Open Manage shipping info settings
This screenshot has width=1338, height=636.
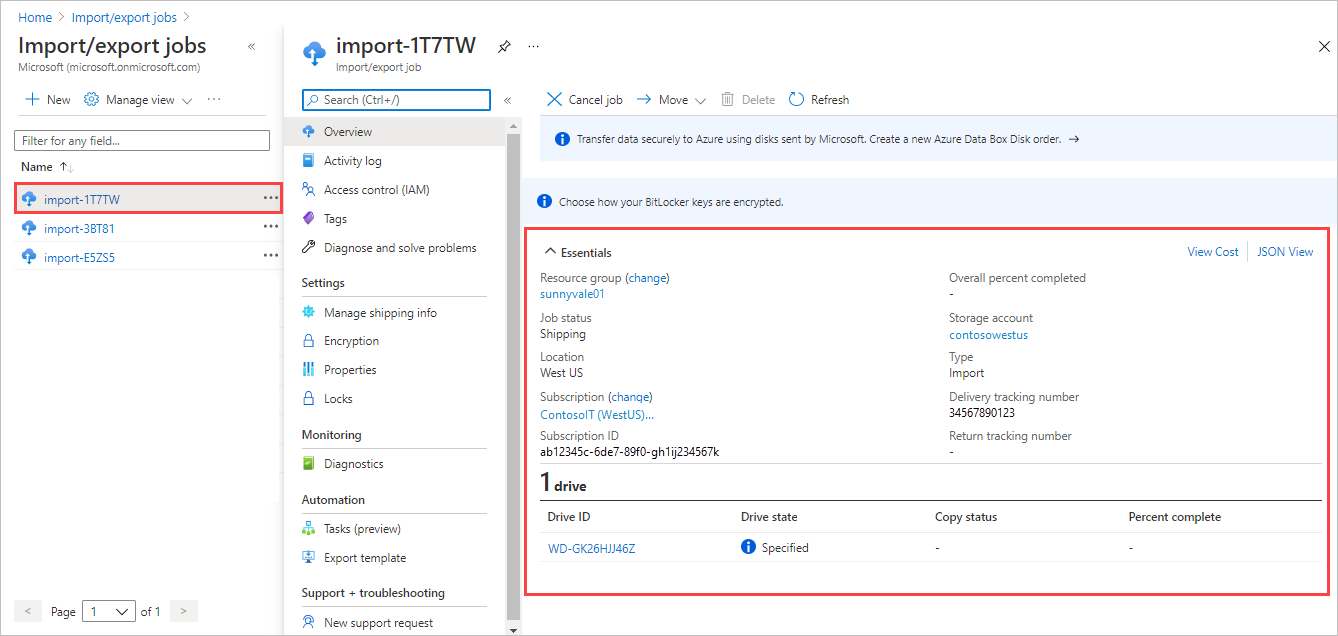380,313
